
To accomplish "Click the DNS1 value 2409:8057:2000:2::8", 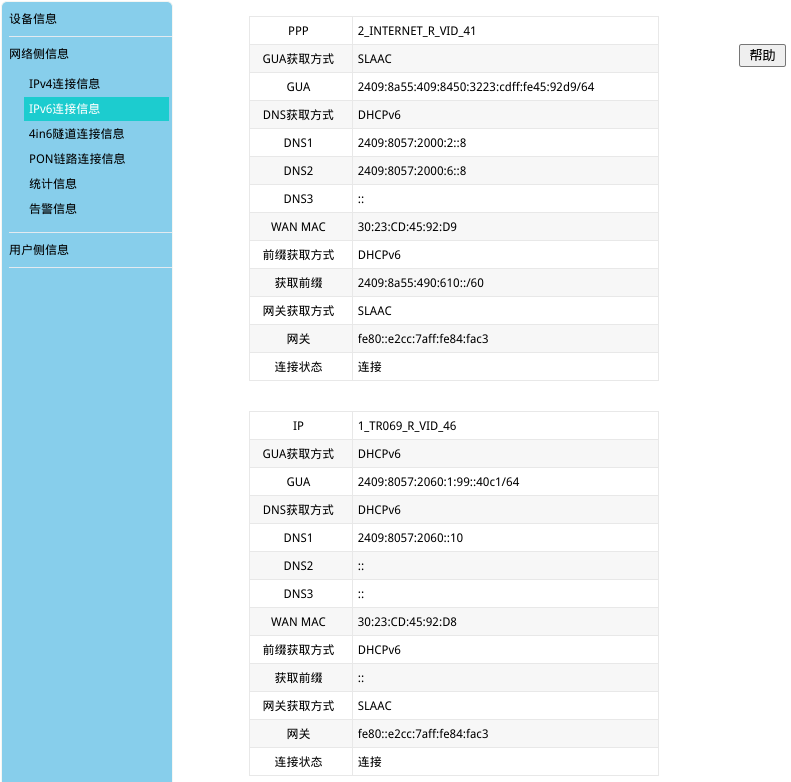I will point(411,143).
